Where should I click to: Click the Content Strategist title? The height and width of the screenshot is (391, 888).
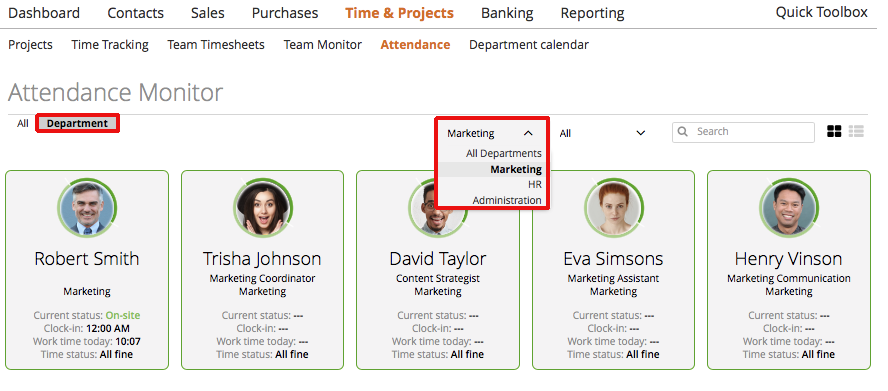(x=438, y=278)
